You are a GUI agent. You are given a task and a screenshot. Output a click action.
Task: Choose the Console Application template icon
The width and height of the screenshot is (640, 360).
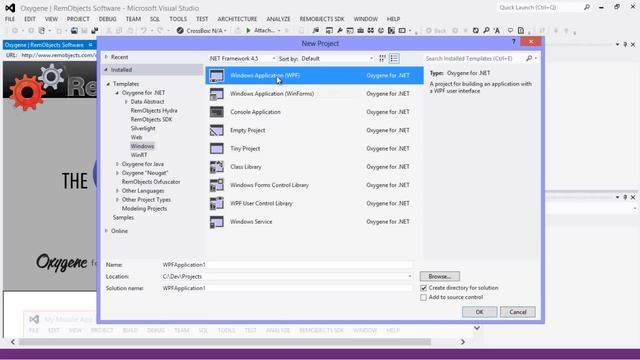pos(217,112)
